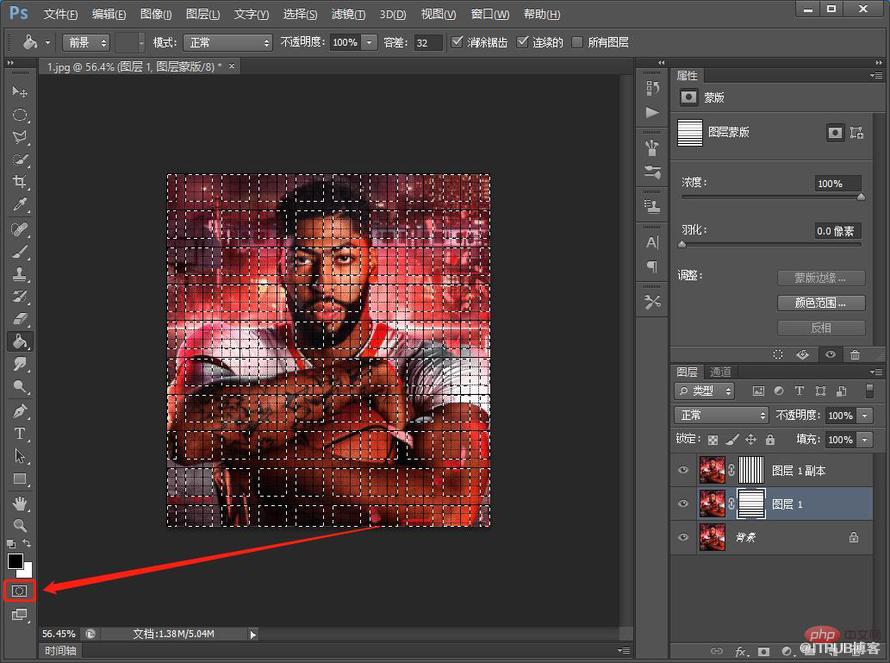Select the Pen tool
The width and height of the screenshot is (890, 663).
click(20, 412)
